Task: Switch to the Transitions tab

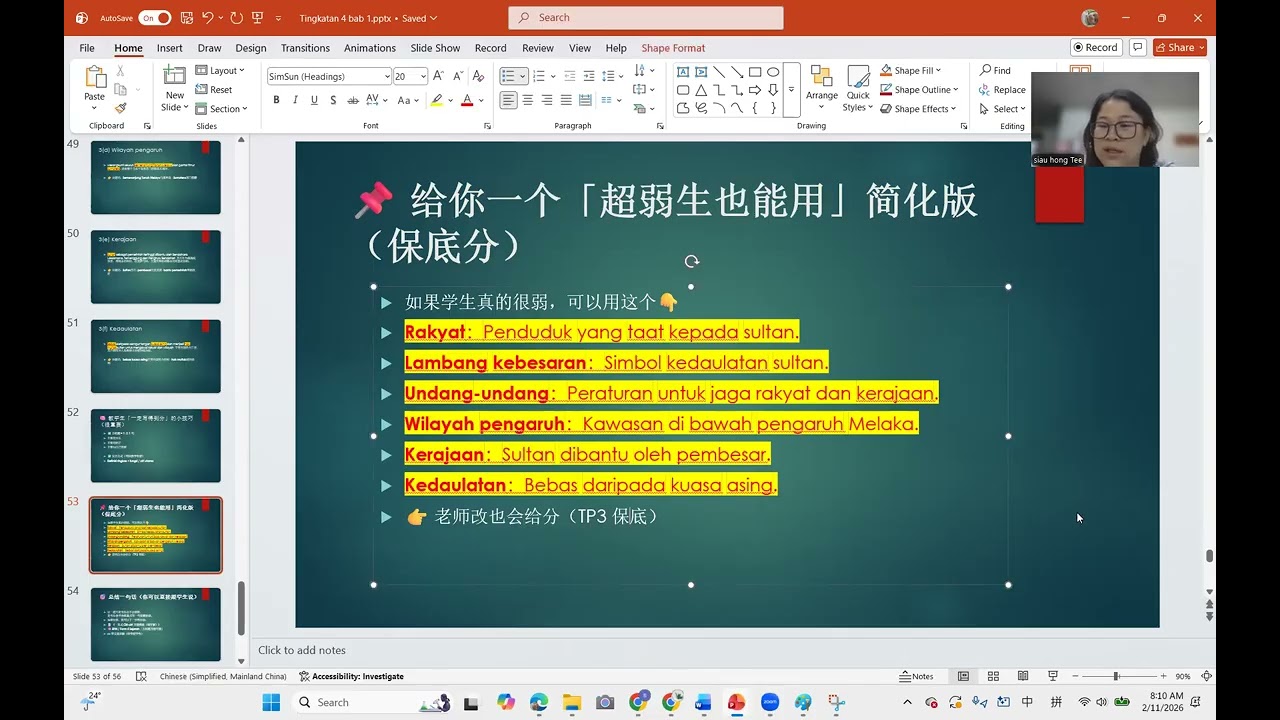Action: pos(305,48)
